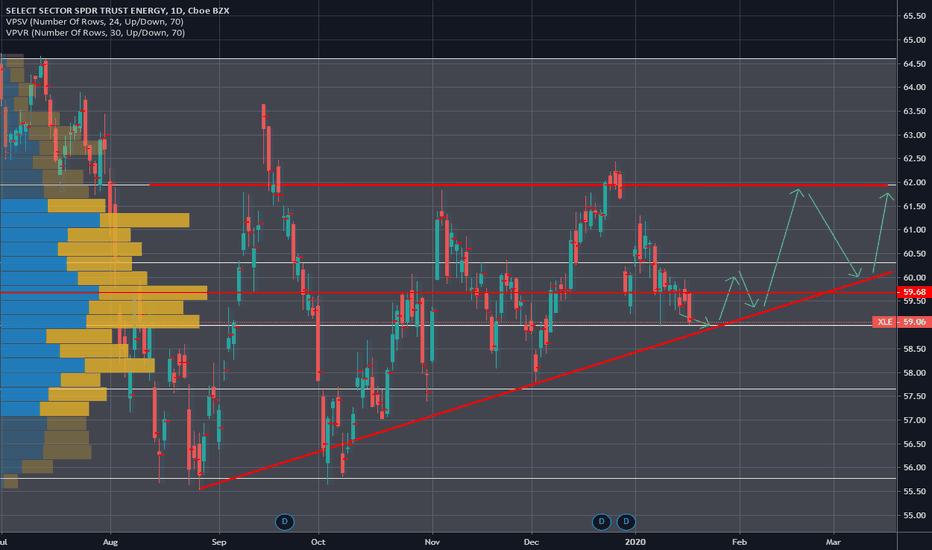The width and height of the screenshot is (932, 550).
Task: Click the Mar date axis label
Action: [833, 542]
